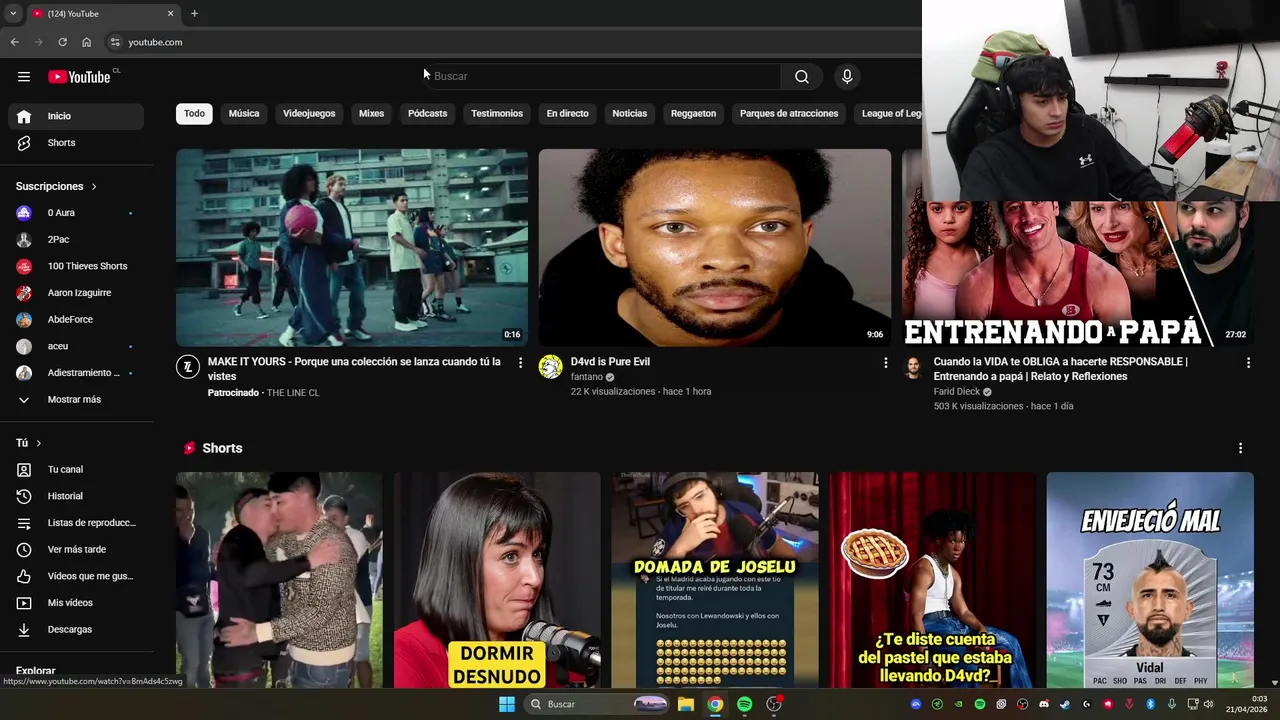The image size is (1280, 720).
Task: Open the Shorts shelf options menu
Action: (x=1240, y=448)
